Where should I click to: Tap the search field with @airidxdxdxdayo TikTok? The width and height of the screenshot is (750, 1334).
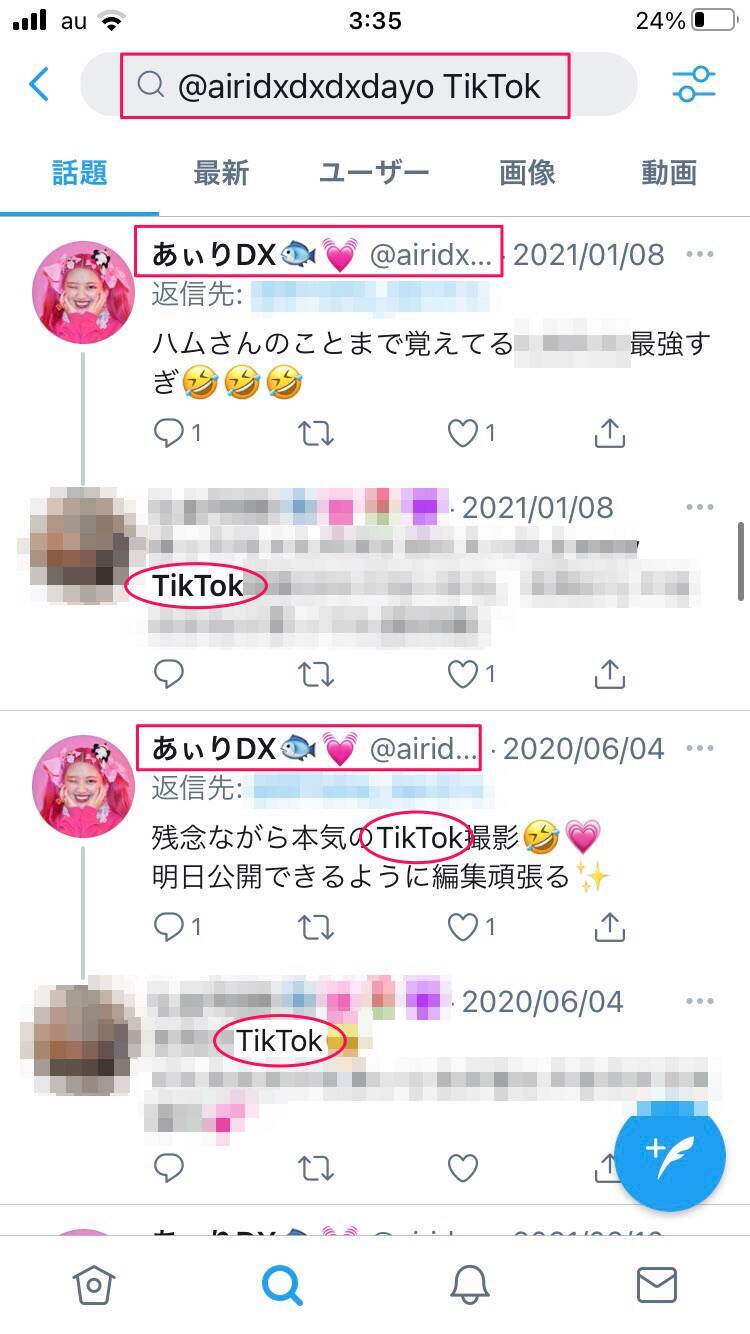click(359, 86)
